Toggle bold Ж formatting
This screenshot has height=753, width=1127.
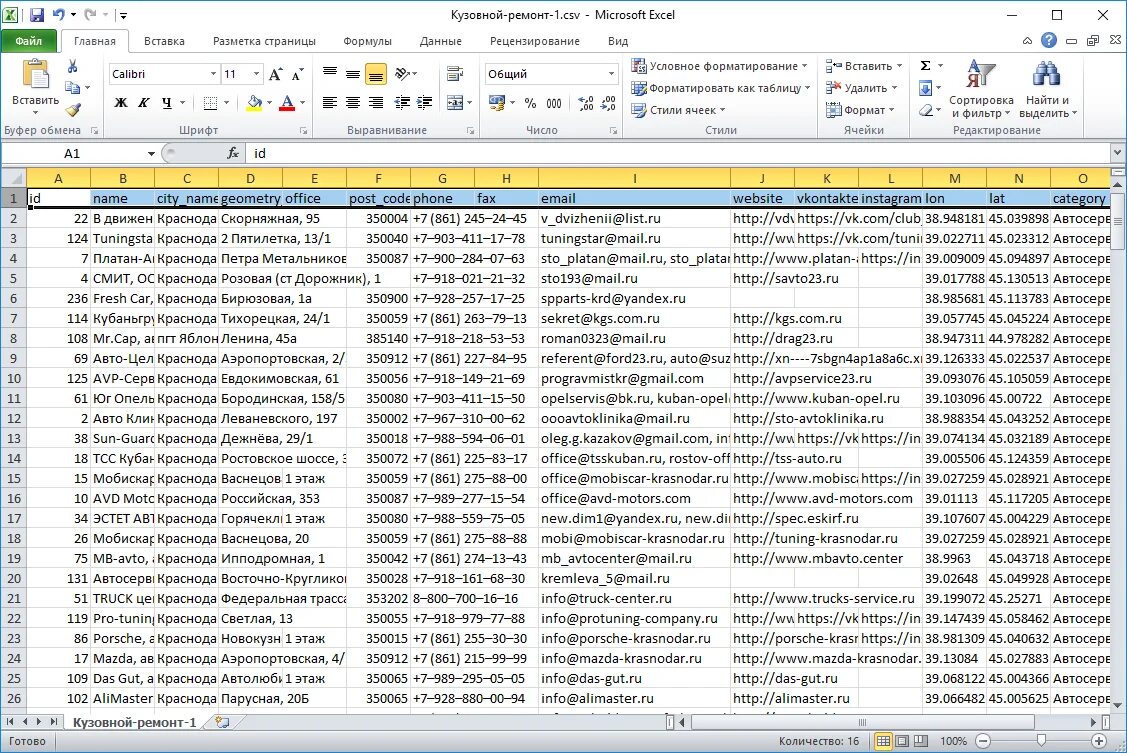click(121, 103)
